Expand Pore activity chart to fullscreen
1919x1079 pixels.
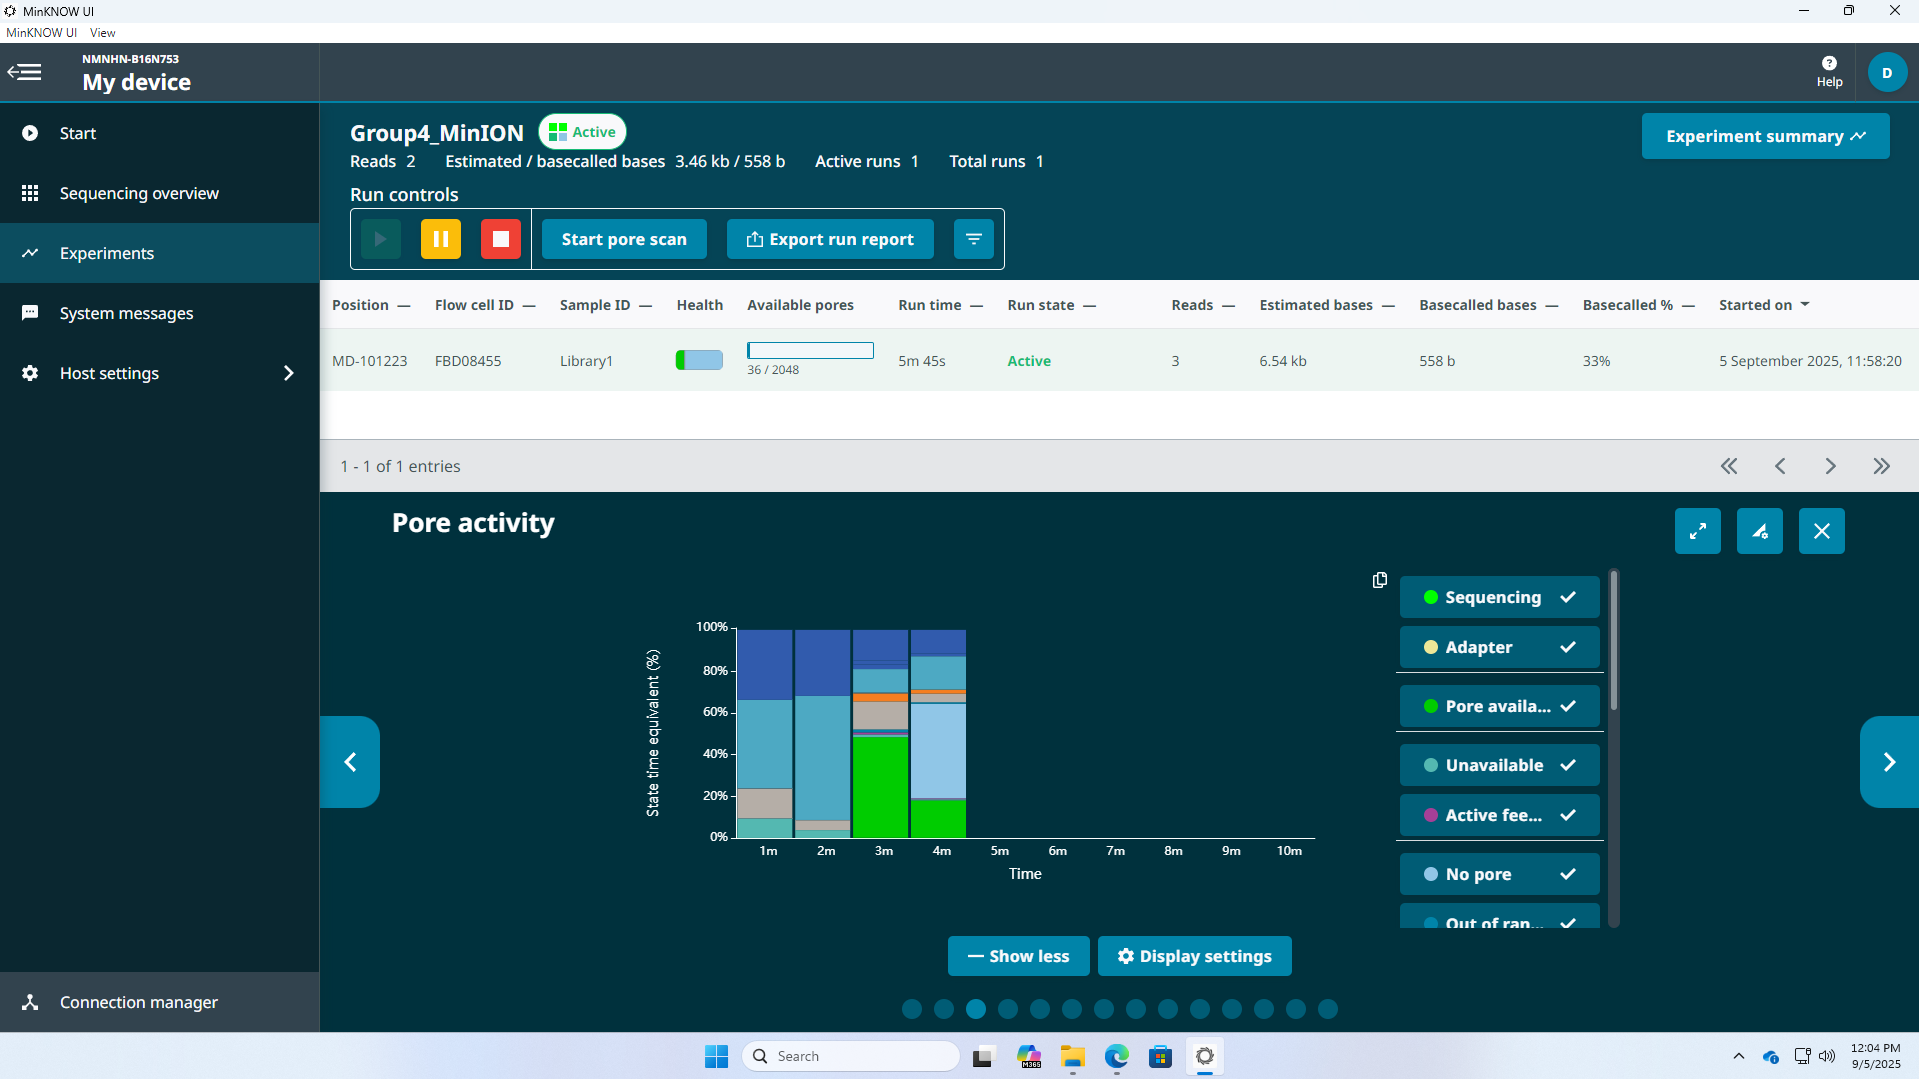click(x=1697, y=531)
